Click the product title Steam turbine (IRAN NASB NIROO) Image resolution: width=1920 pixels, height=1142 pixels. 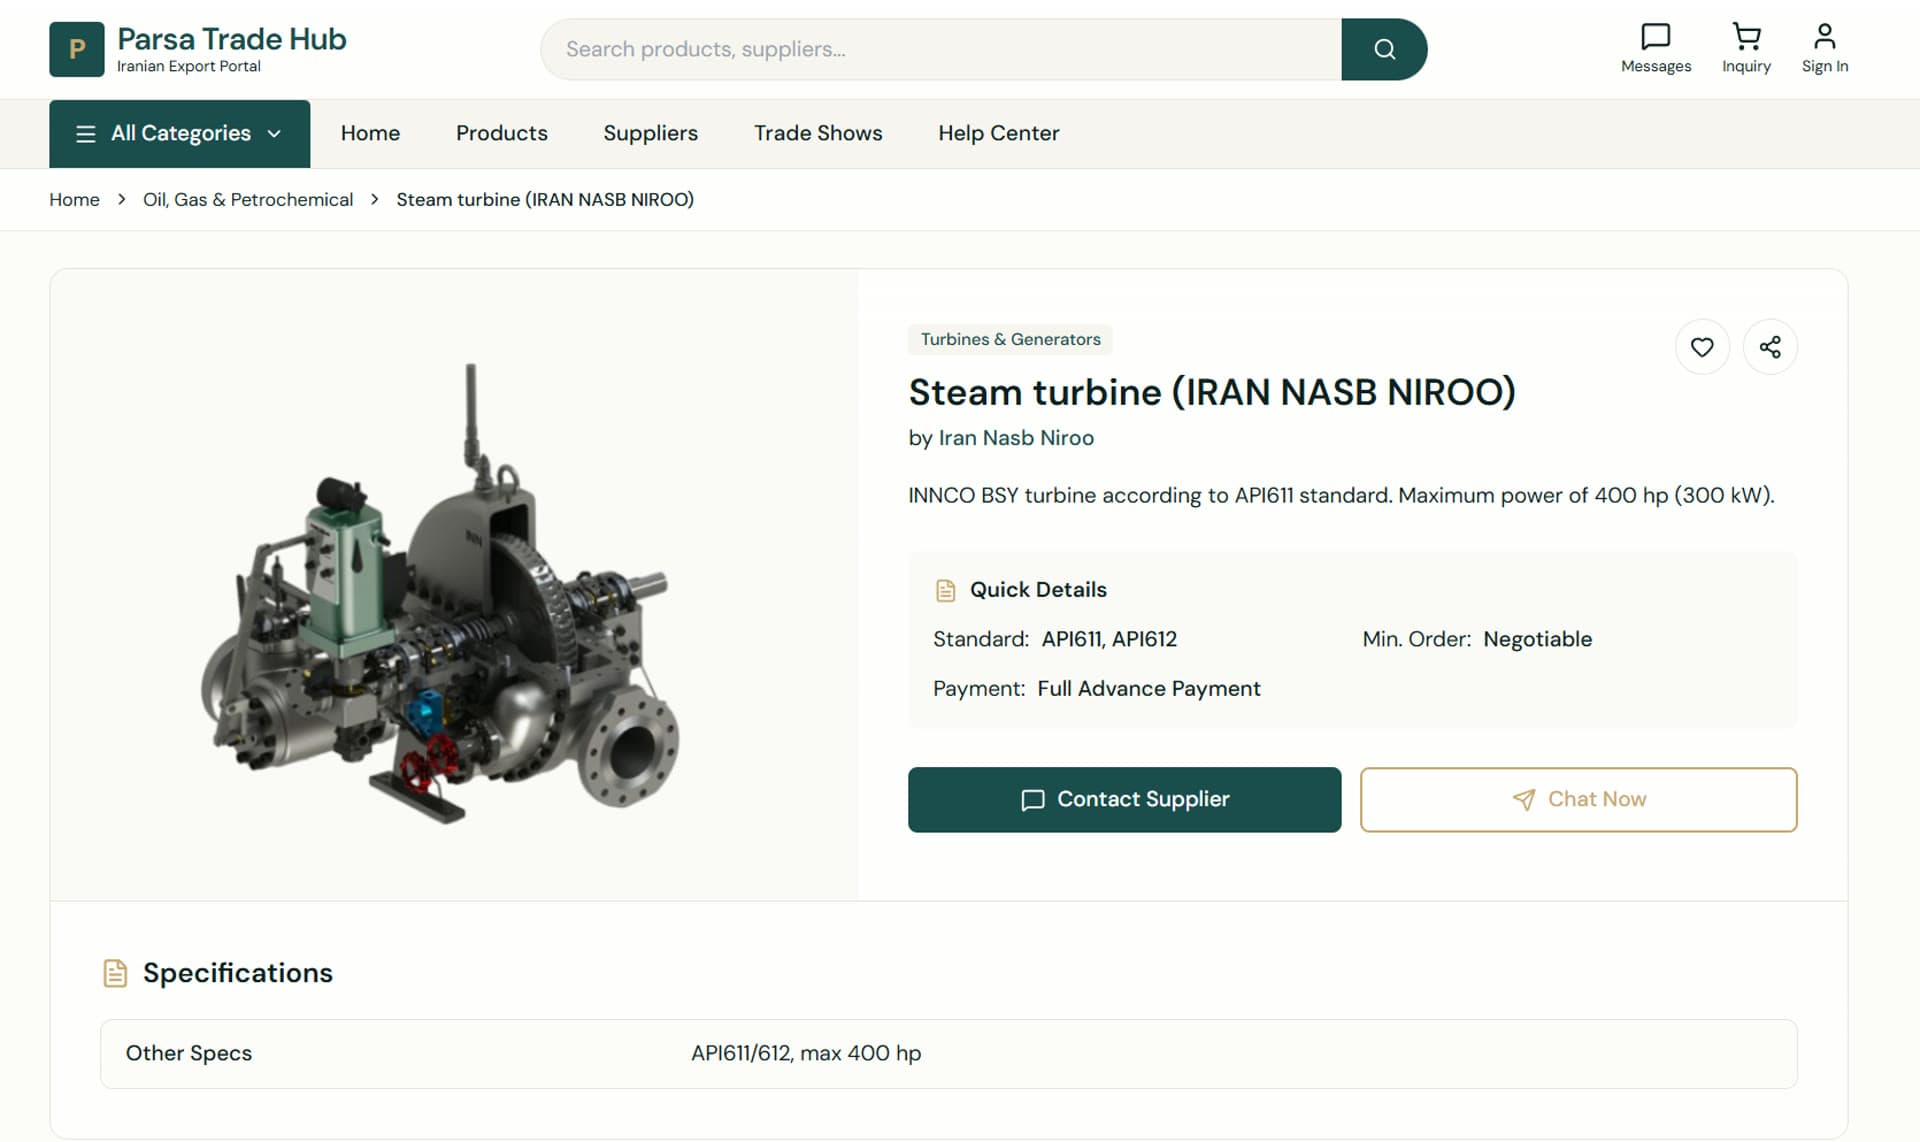pyautogui.click(x=1212, y=392)
